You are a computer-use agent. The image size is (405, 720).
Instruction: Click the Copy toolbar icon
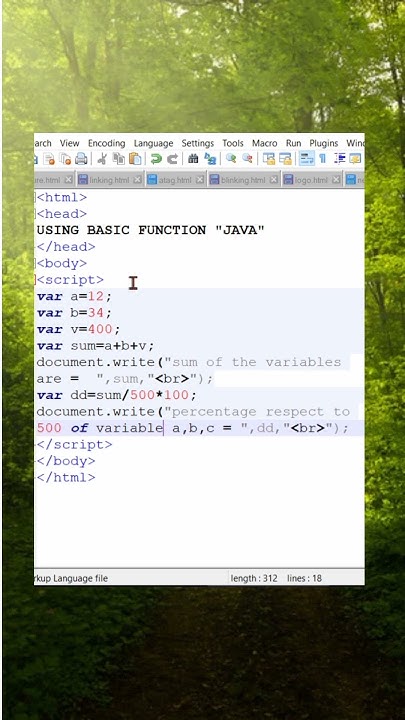tap(118, 159)
